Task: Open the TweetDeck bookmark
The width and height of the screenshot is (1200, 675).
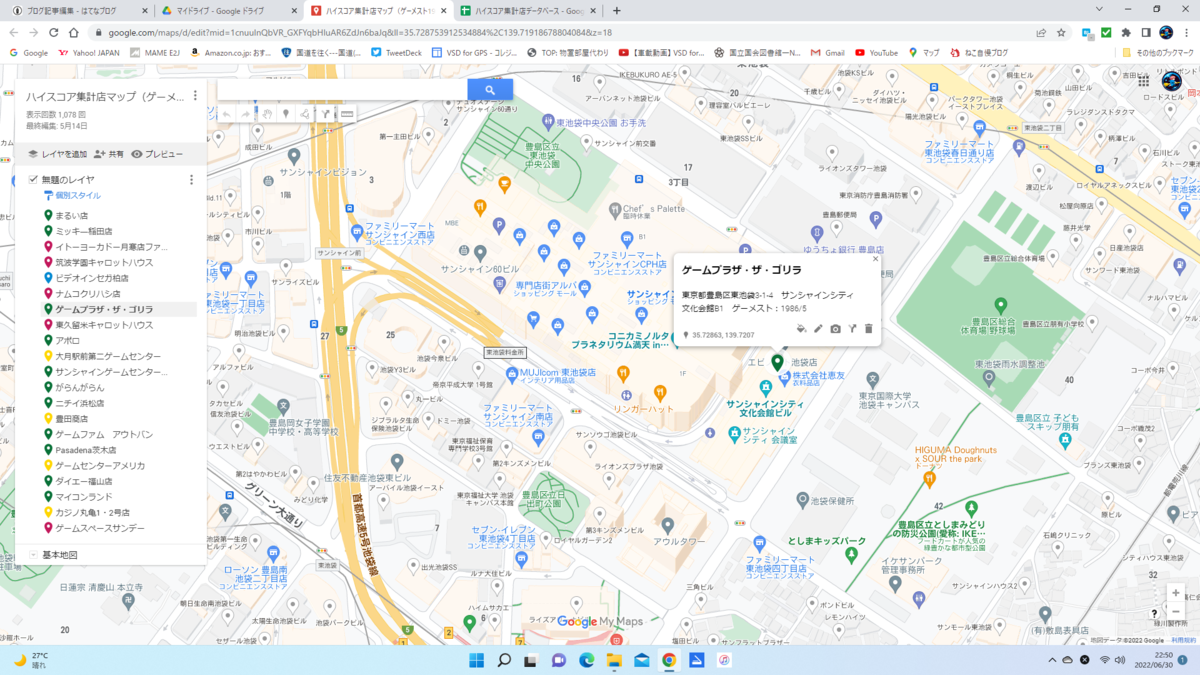Action: 396,52
